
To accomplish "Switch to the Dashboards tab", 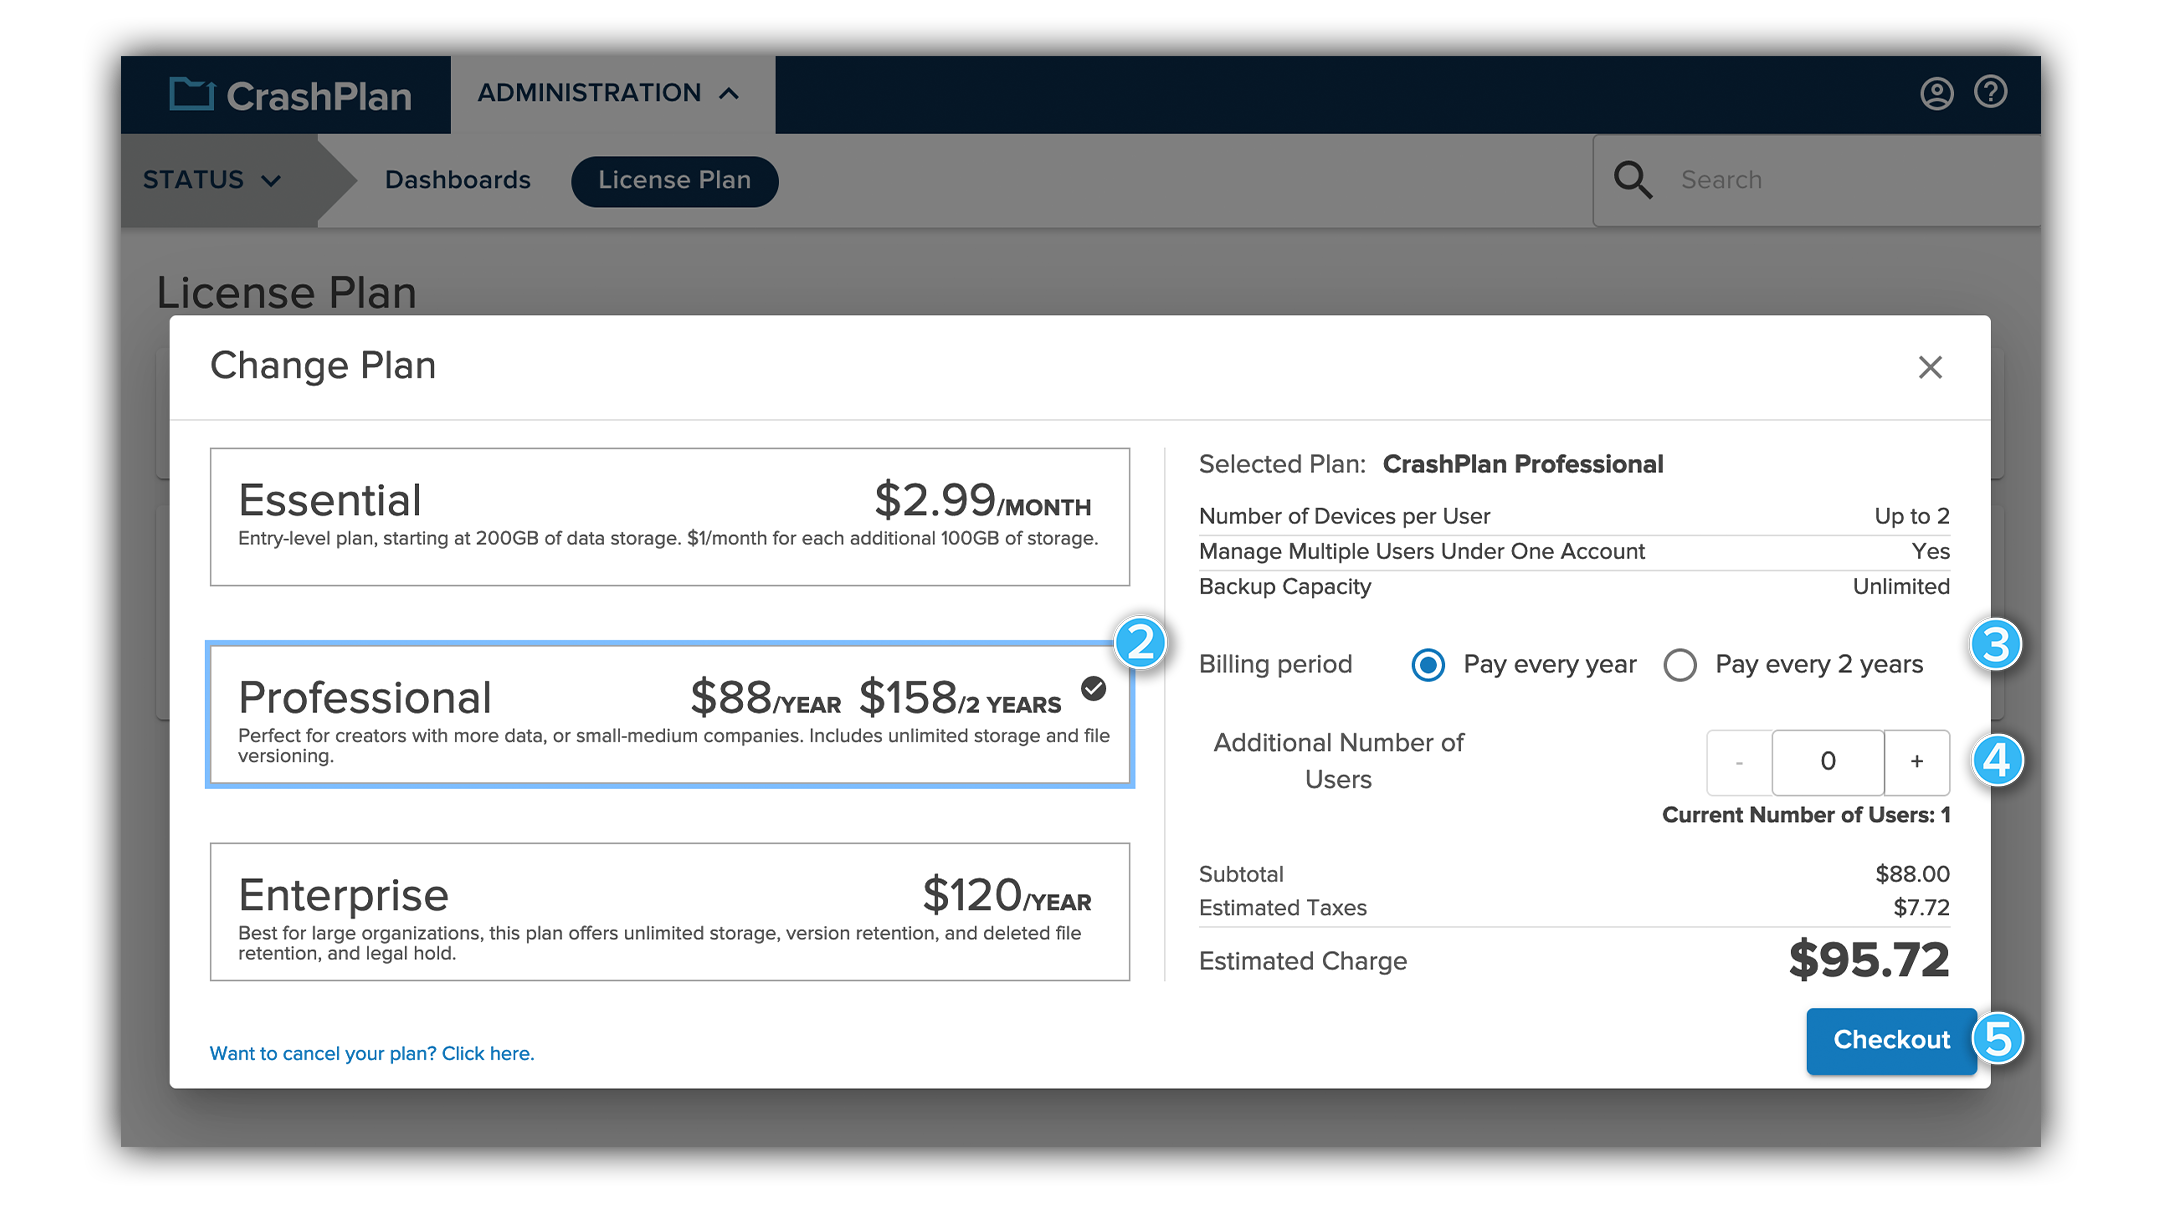I will (x=457, y=180).
